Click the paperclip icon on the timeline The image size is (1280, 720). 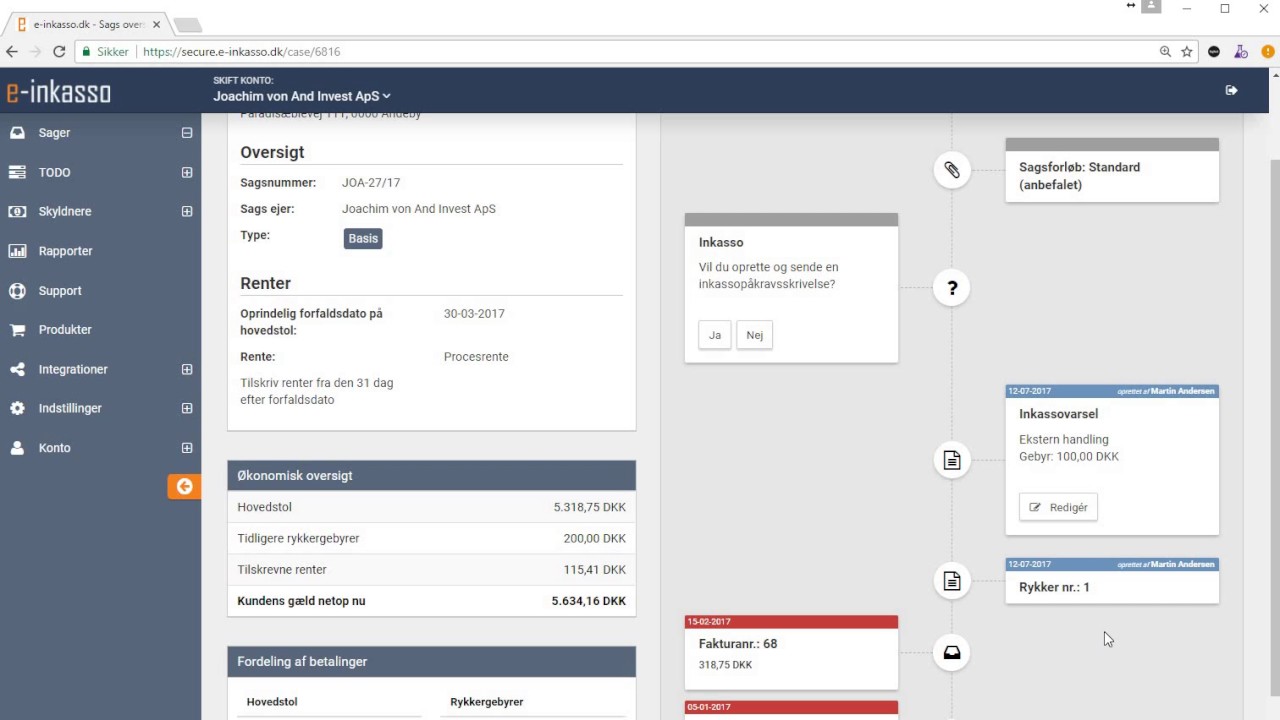(952, 170)
